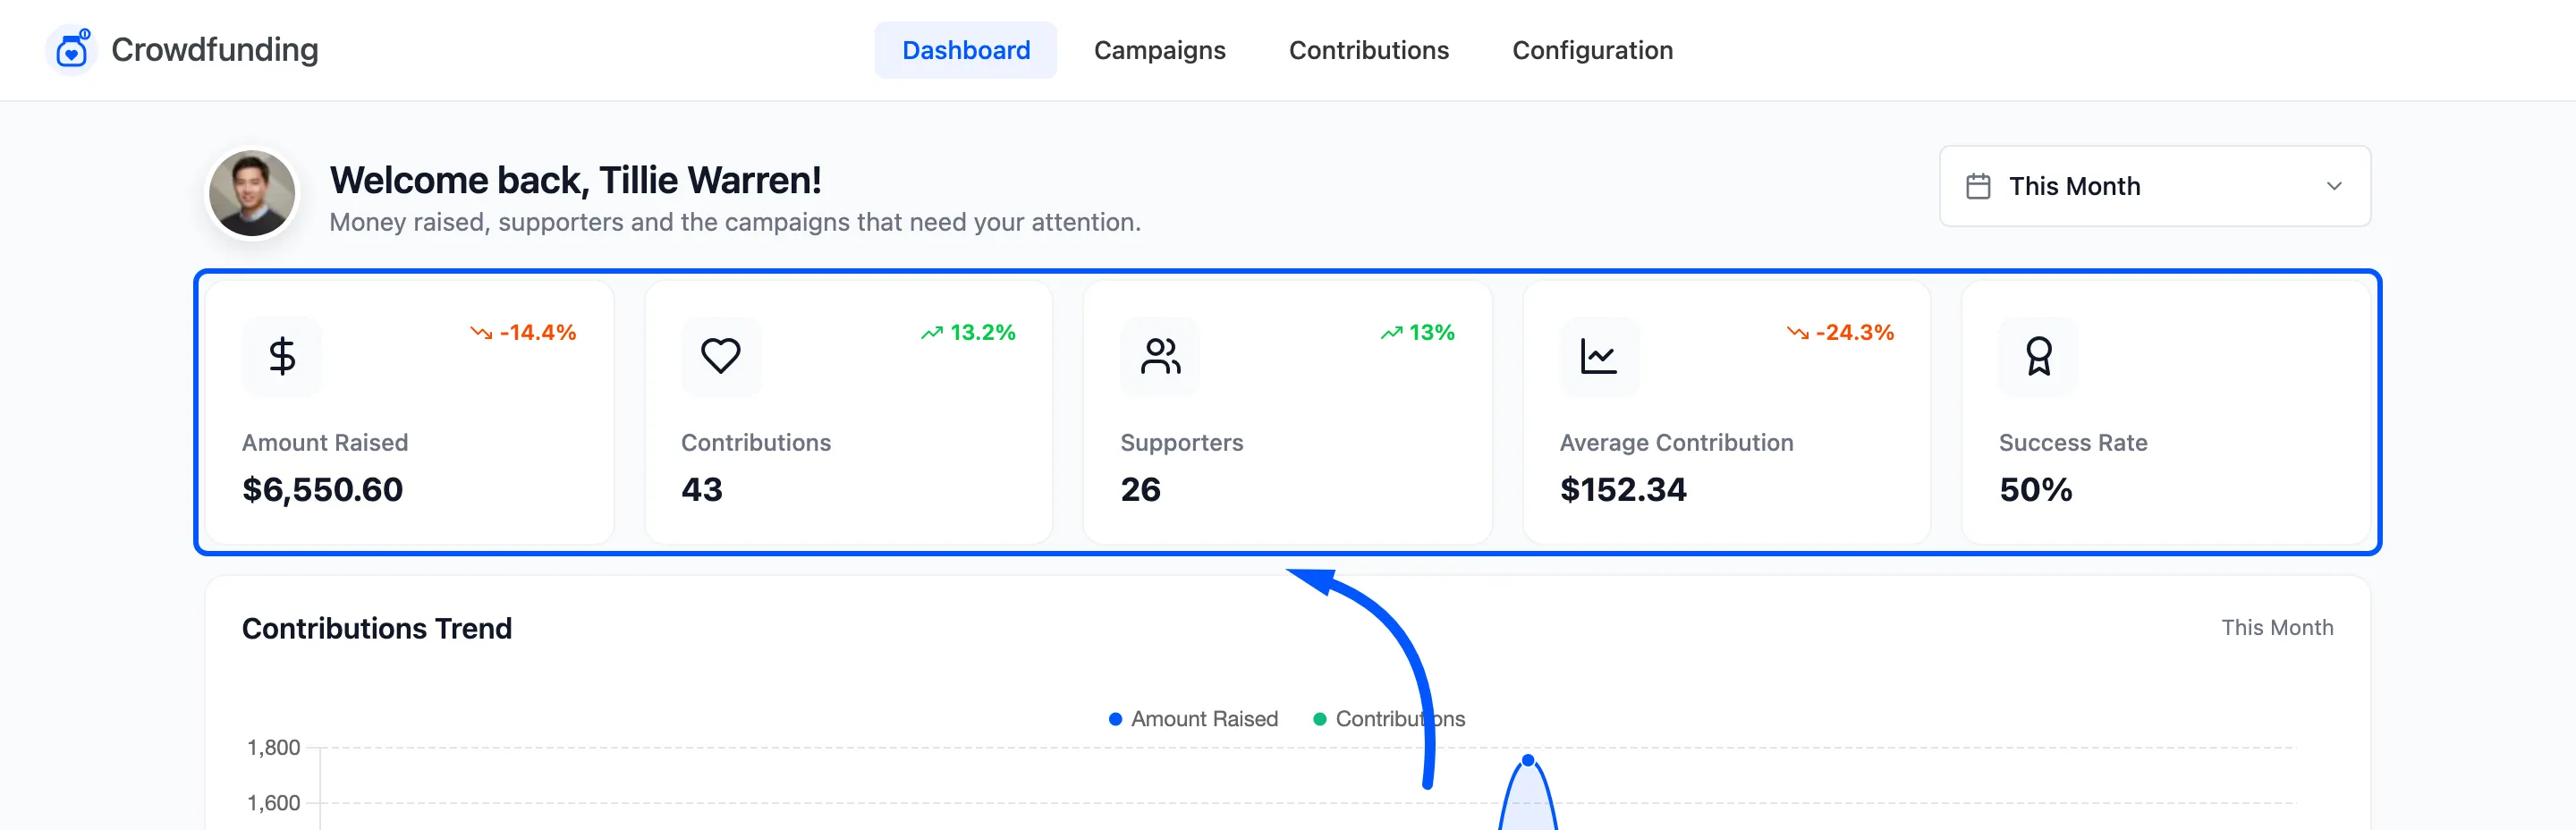Click the Crowdfunding logo icon
Image resolution: width=2576 pixels, height=830 pixels.
[x=72, y=50]
